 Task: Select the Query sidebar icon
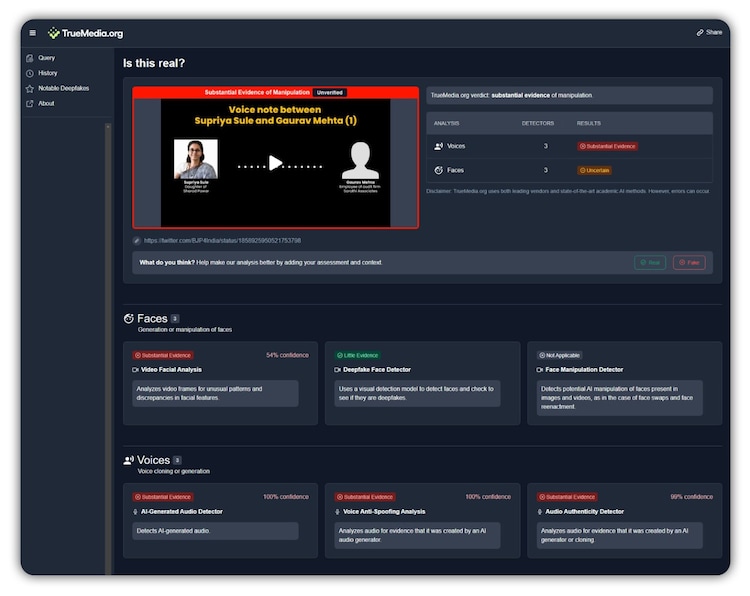point(29,58)
